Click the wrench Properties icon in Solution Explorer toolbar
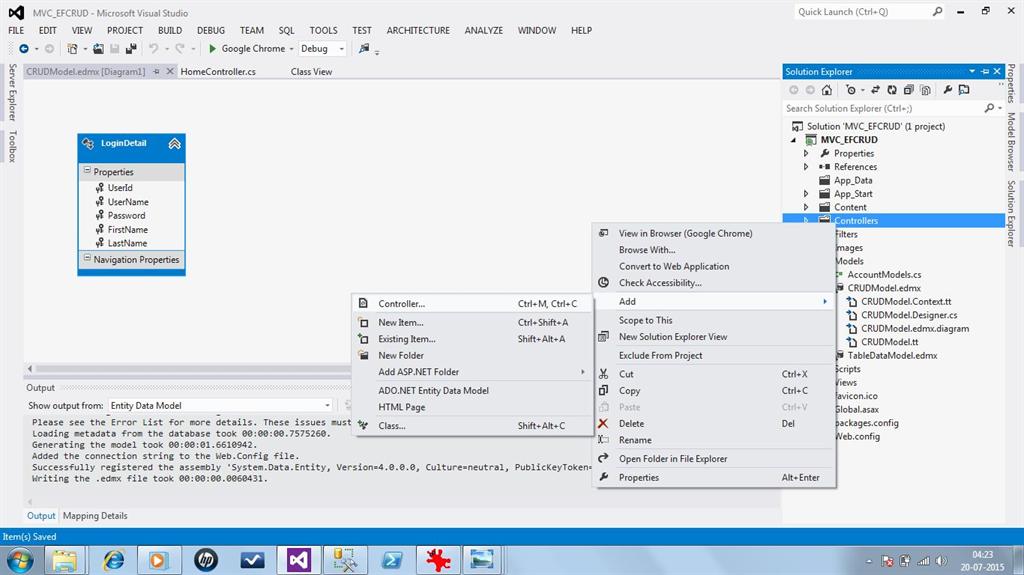 [x=947, y=90]
